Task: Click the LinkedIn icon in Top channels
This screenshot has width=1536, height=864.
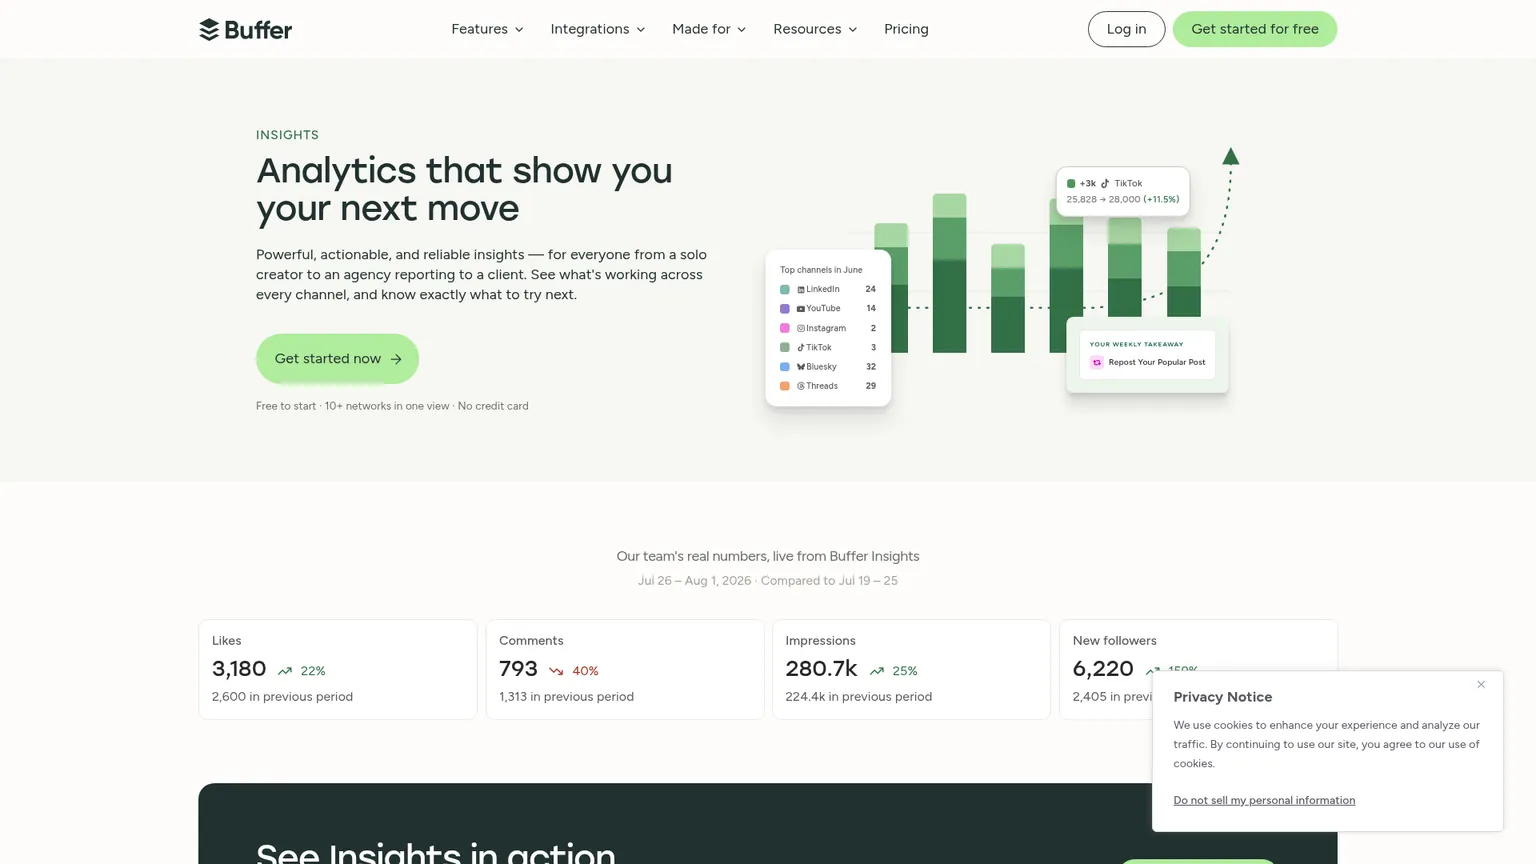Action: coord(800,289)
